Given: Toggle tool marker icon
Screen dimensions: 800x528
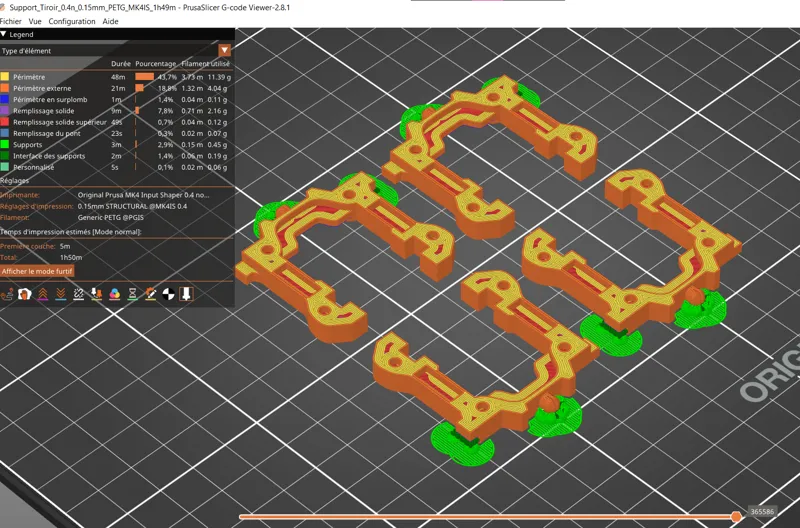Looking at the screenshot, I should coord(186,294).
